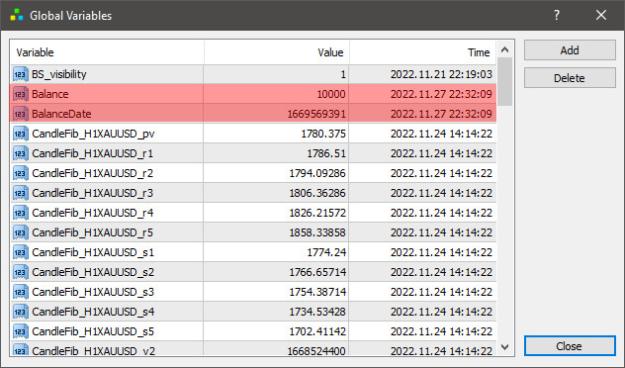The width and height of the screenshot is (625, 368).
Task: Click the value 1734.53428
Action: click(x=317, y=312)
